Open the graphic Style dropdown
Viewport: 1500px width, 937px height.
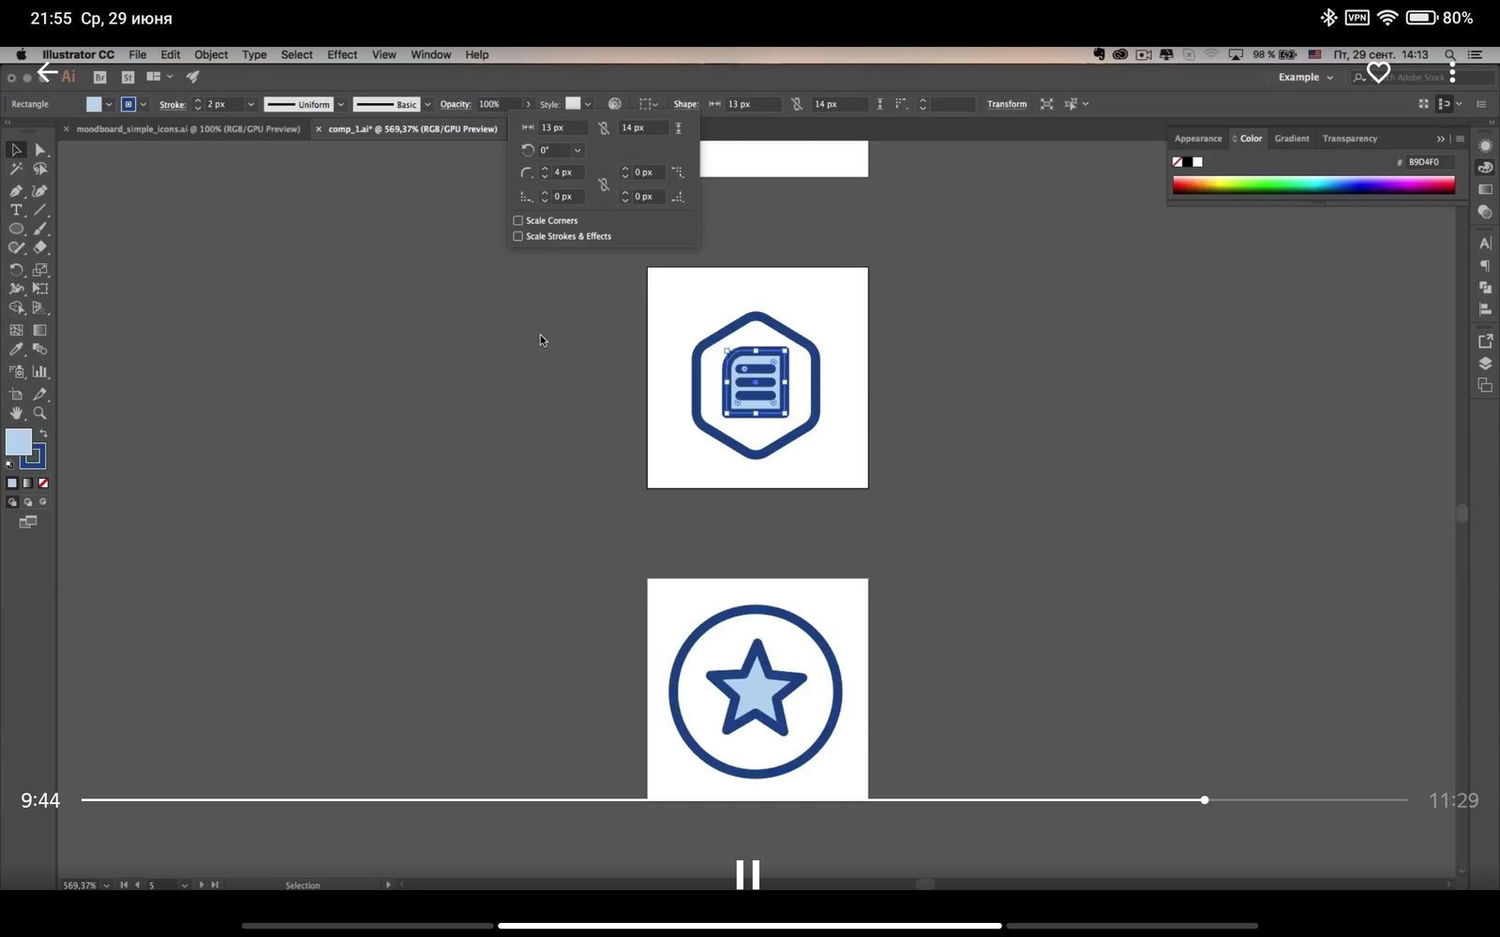588,104
